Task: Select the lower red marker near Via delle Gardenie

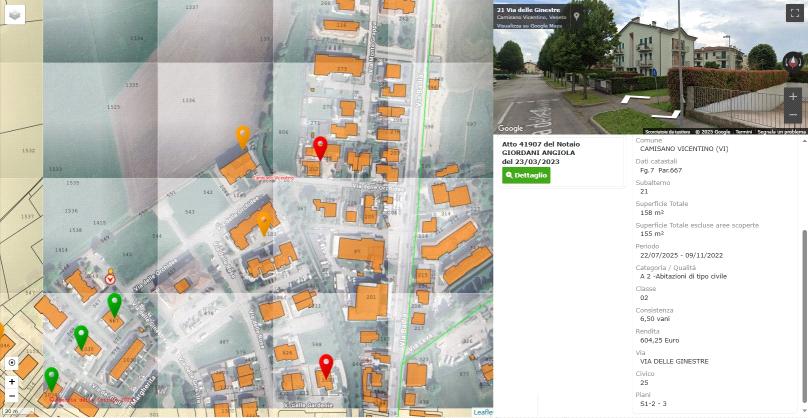Action: tap(326, 364)
